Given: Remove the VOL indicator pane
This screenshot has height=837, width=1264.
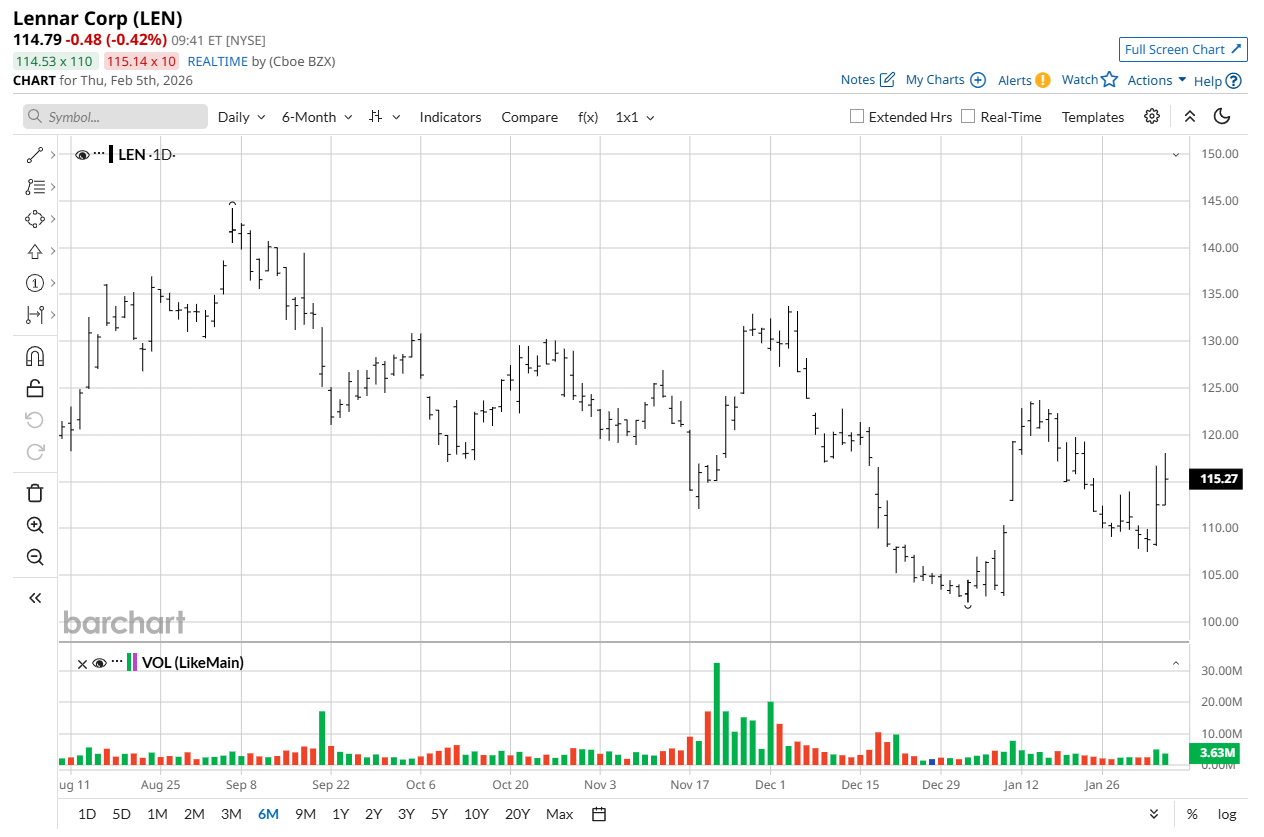Looking at the screenshot, I should pos(82,663).
